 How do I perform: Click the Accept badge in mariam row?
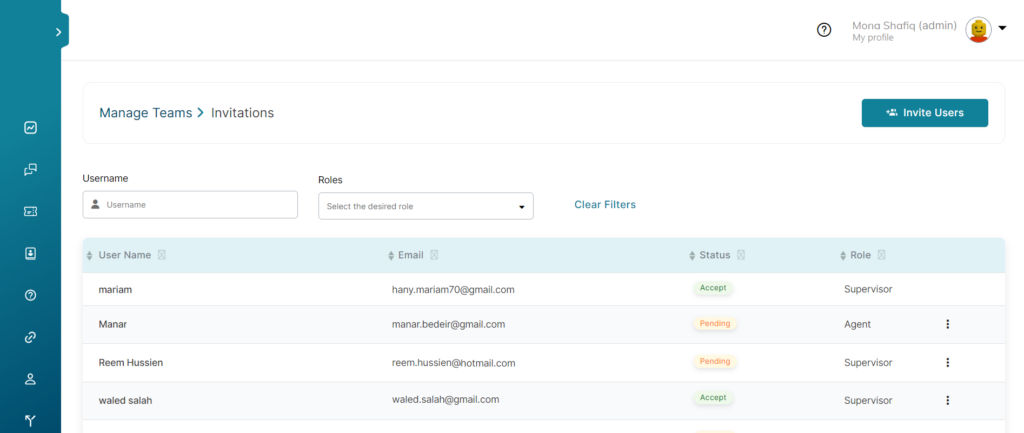[713, 287]
